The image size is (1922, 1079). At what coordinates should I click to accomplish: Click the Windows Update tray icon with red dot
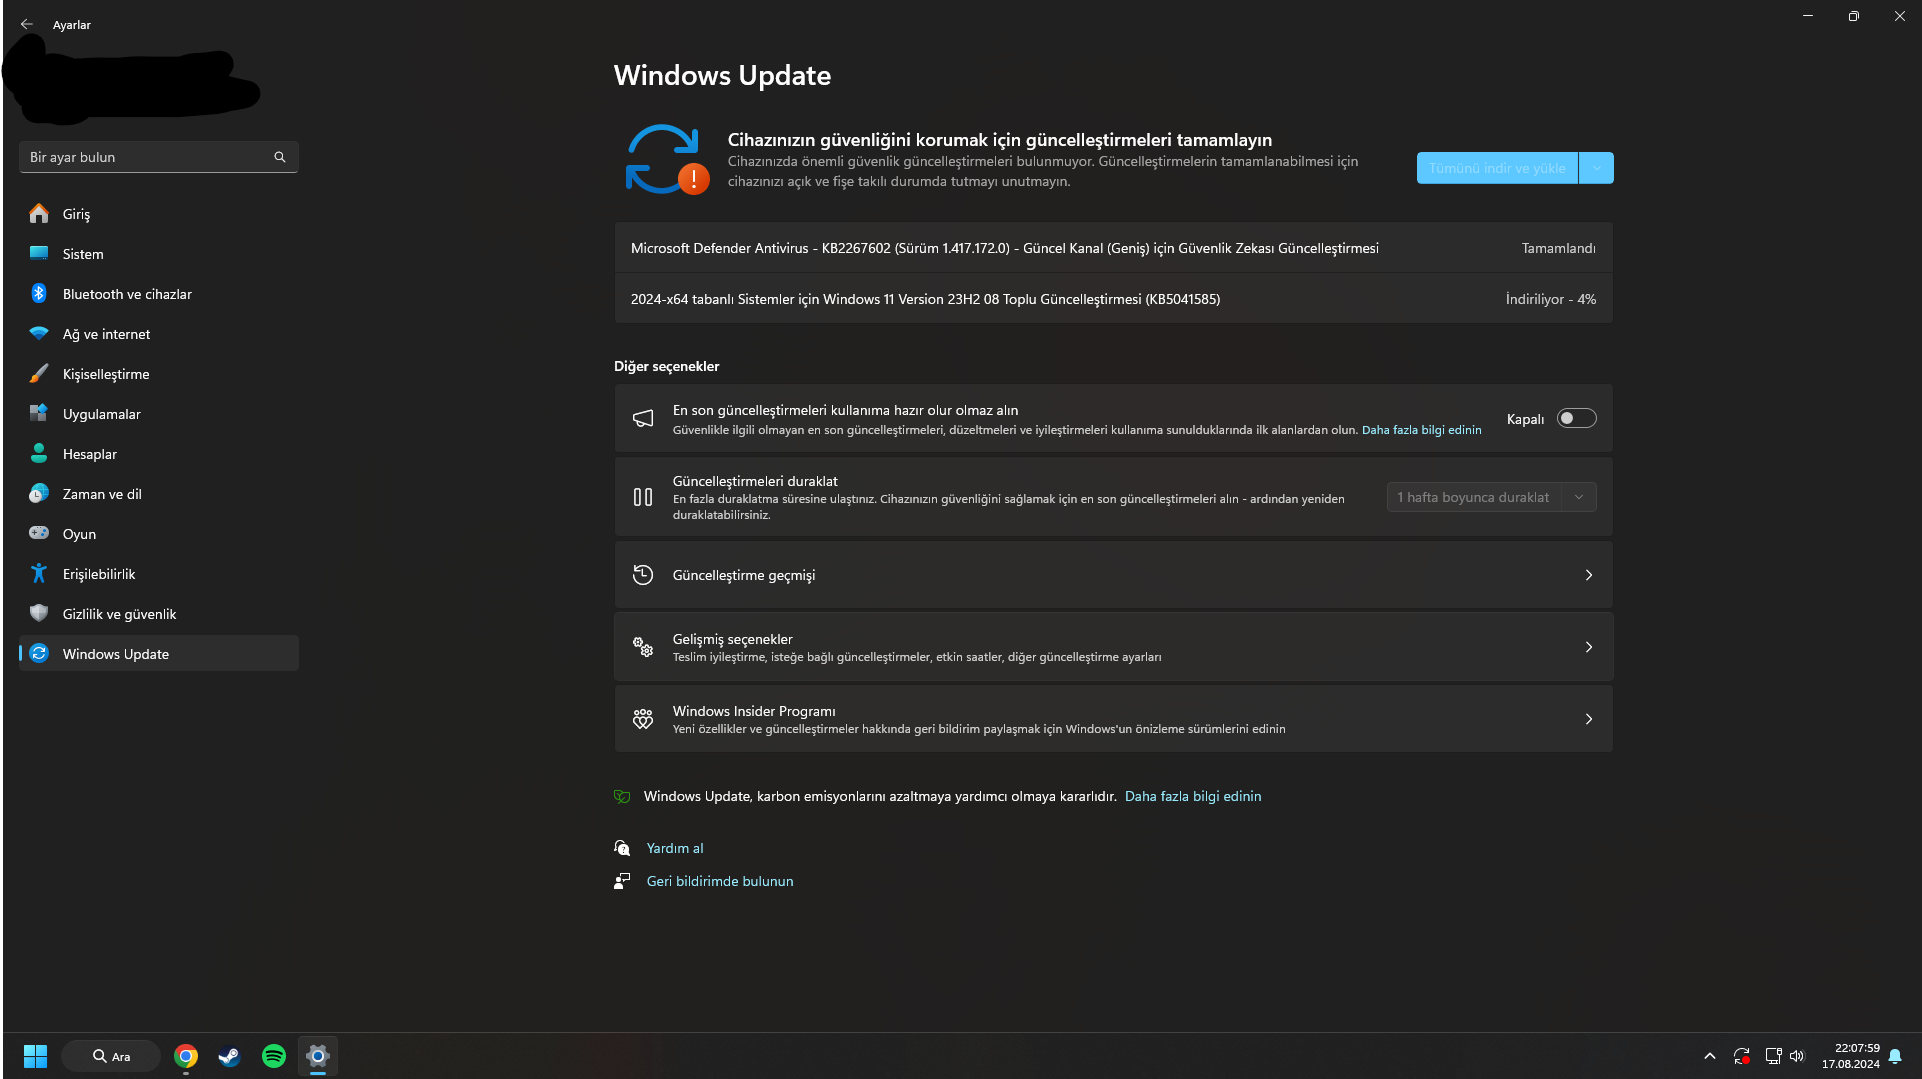pos(1741,1056)
